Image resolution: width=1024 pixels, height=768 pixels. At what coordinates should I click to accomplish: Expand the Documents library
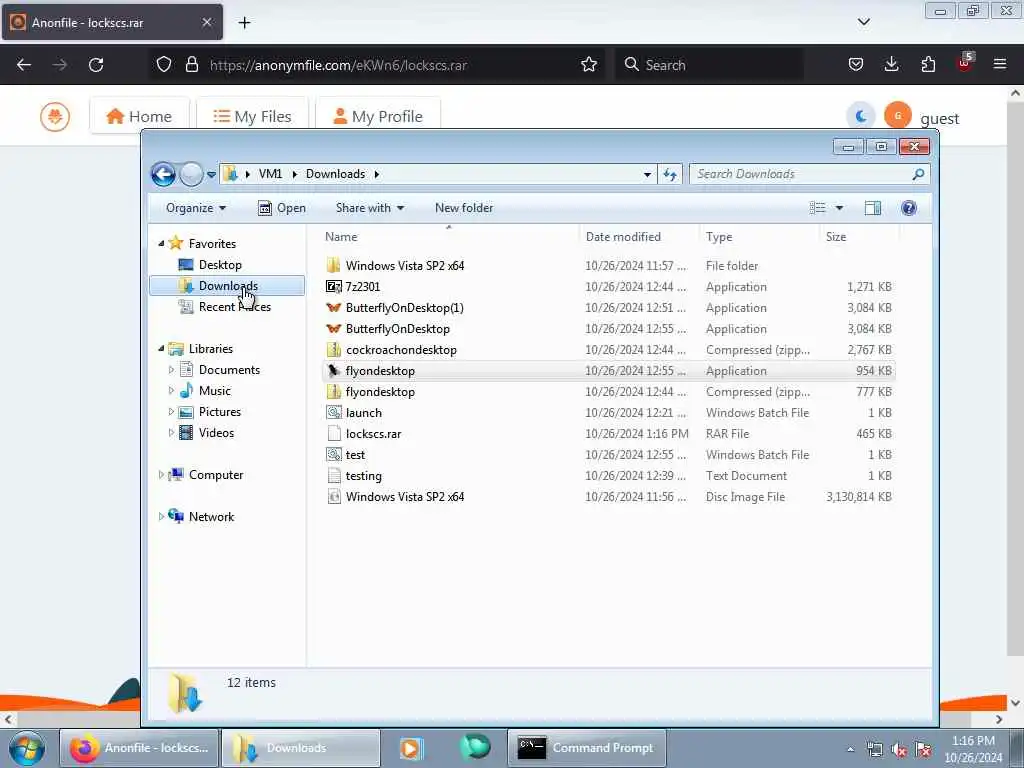tap(171, 370)
